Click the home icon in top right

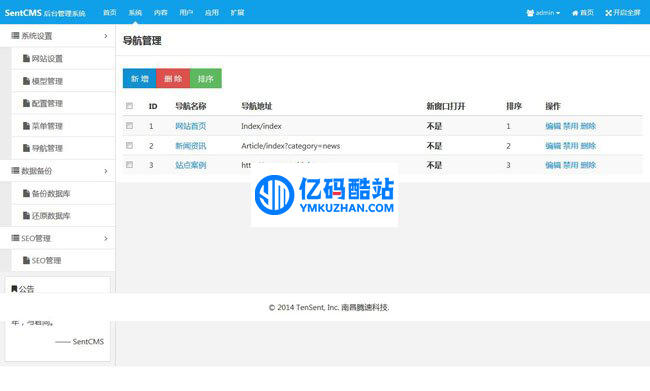575,13
